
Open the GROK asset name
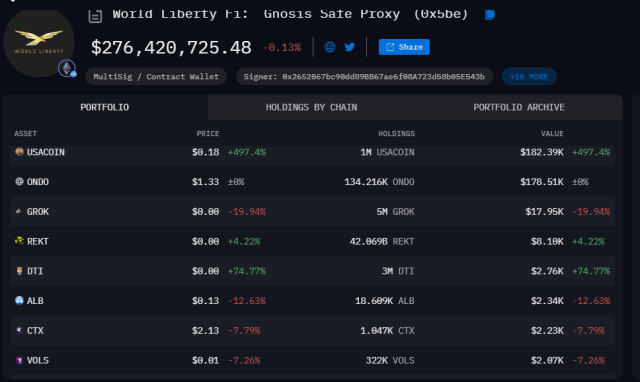coord(38,212)
